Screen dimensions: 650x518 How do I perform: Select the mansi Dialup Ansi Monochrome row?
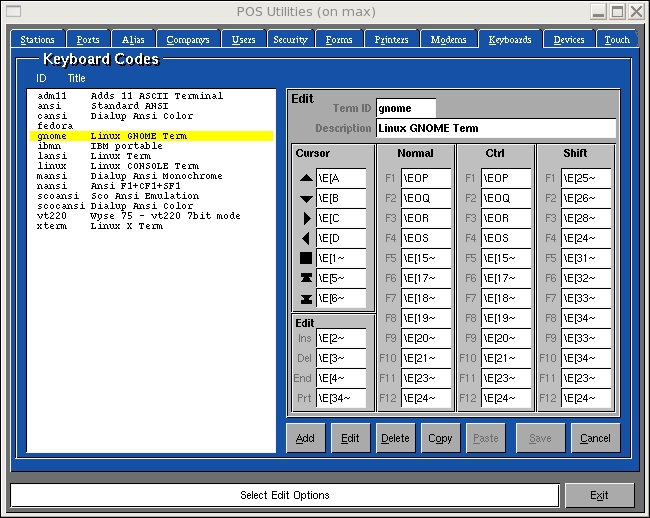pyautogui.click(x=151, y=176)
